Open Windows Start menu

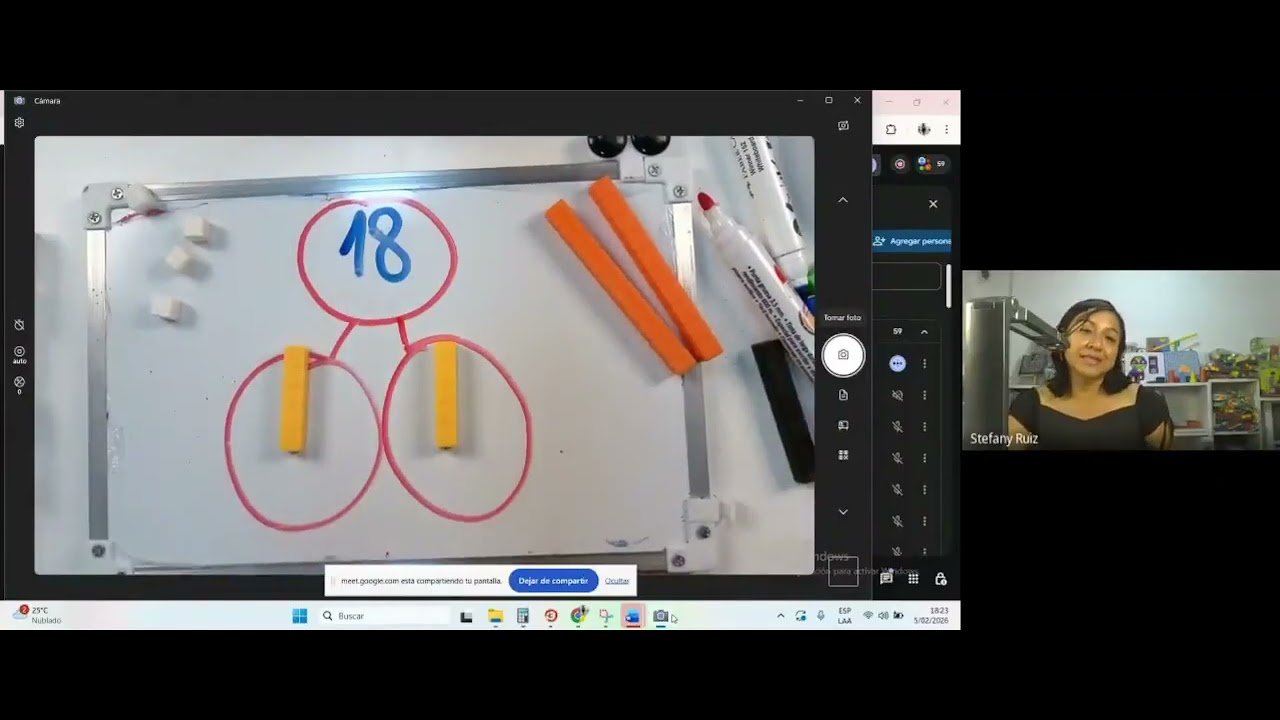coord(299,616)
